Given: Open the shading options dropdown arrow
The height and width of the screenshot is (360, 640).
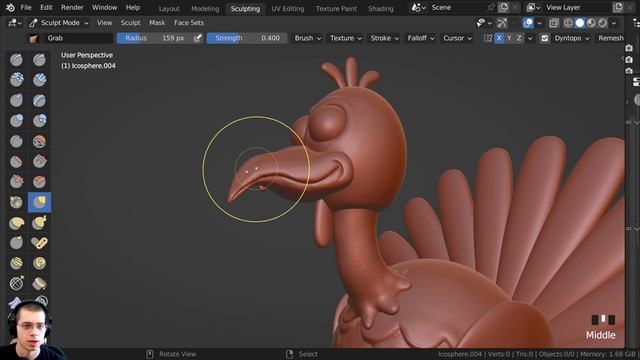Looking at the screenshot, I should 614,23.
